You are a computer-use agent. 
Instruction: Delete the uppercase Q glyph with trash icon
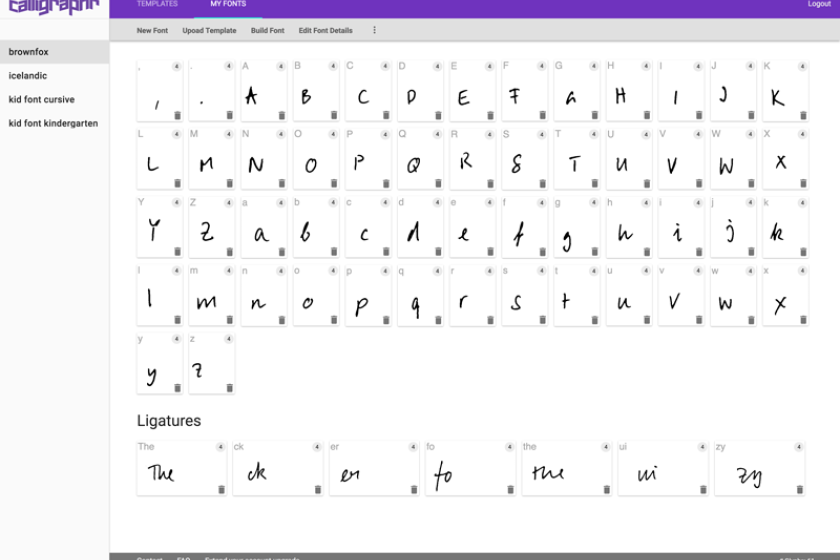click(438, 183)
